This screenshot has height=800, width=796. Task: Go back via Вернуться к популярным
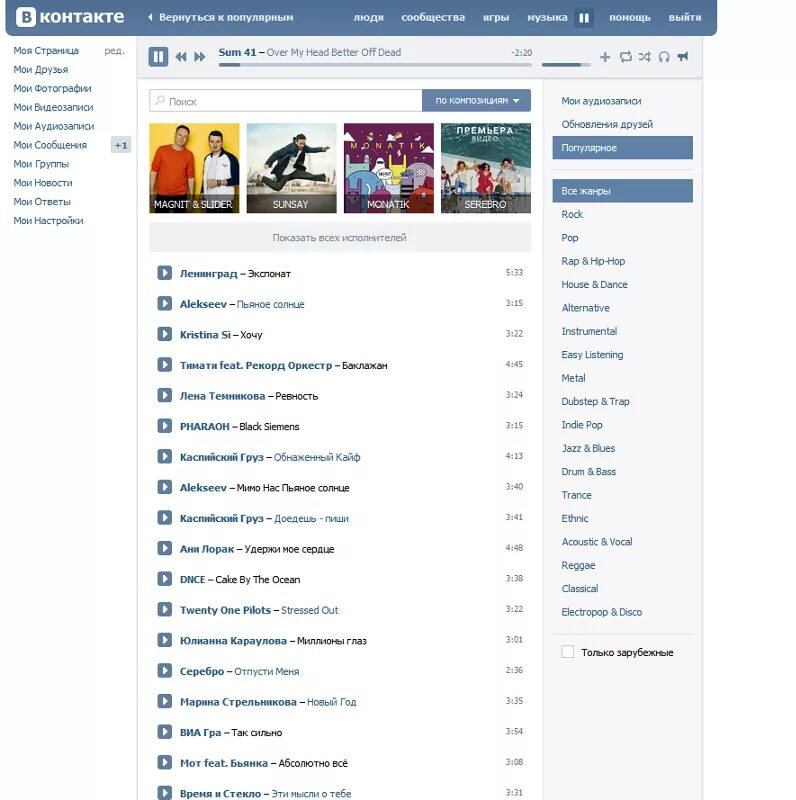pos(221,17)
